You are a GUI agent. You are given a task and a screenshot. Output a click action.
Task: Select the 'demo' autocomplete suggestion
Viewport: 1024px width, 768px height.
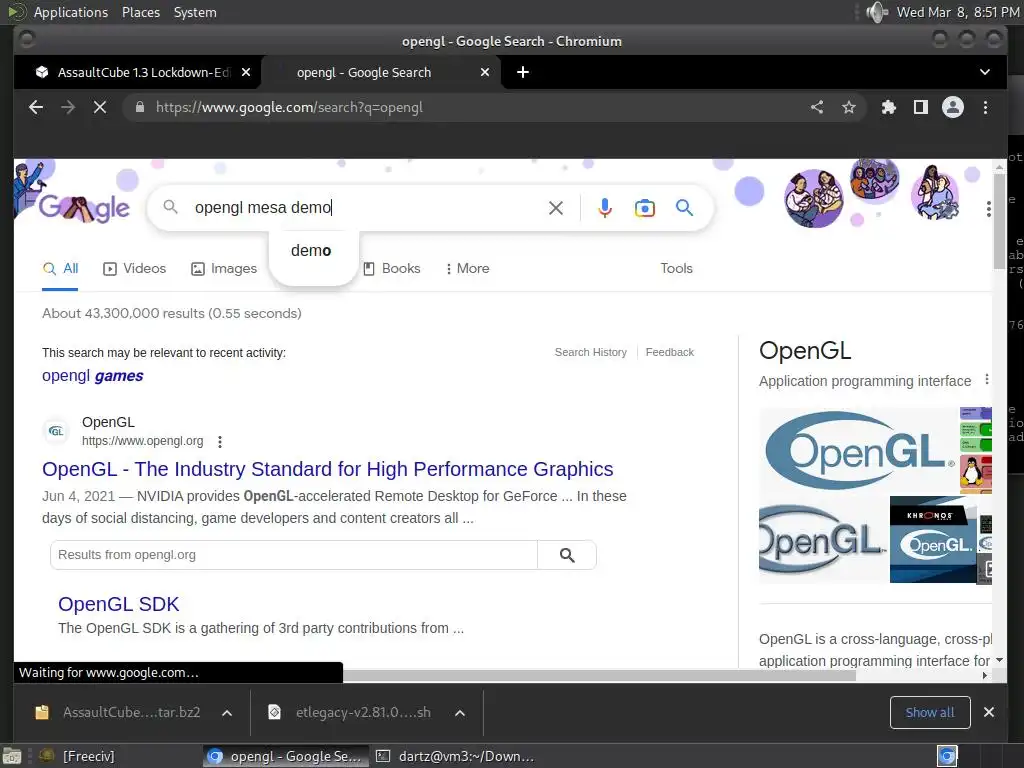coord(312,251)
